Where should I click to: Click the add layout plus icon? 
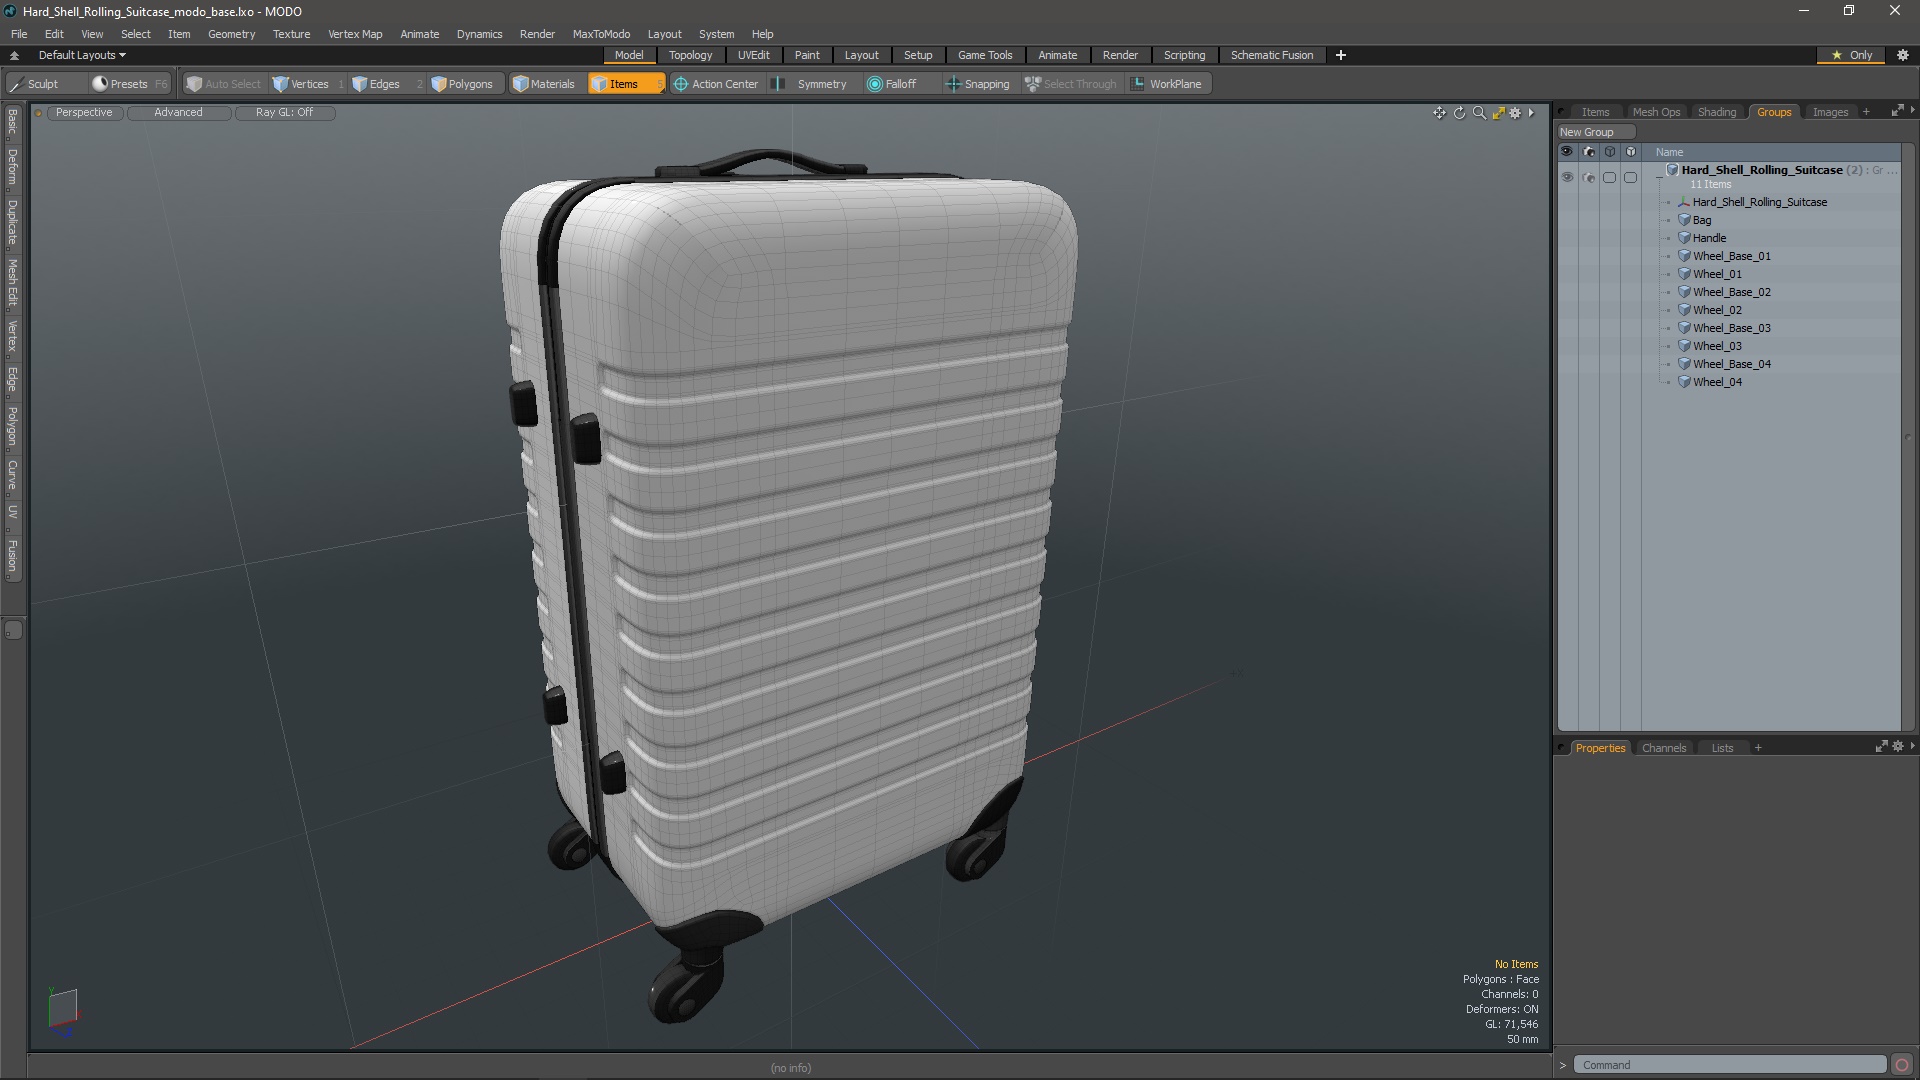tap(1340, 55)
